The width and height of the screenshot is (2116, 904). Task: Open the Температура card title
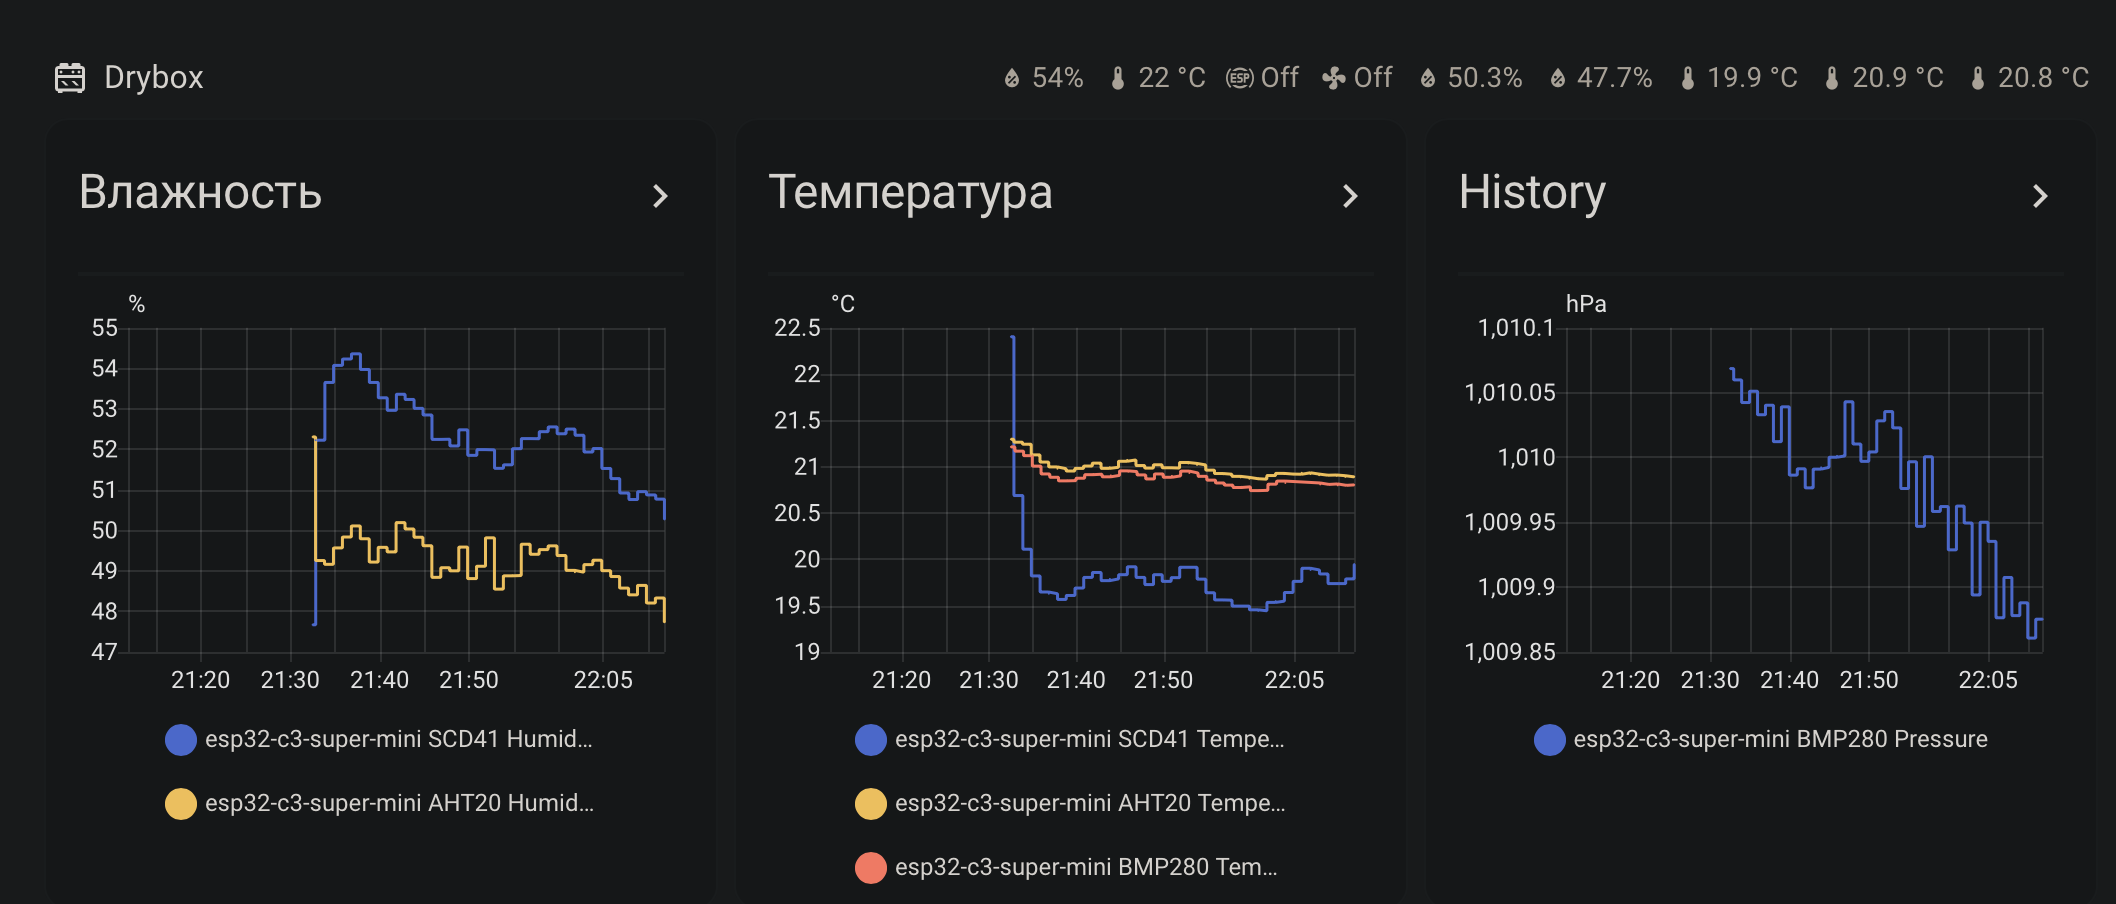[x=910, y=192]
